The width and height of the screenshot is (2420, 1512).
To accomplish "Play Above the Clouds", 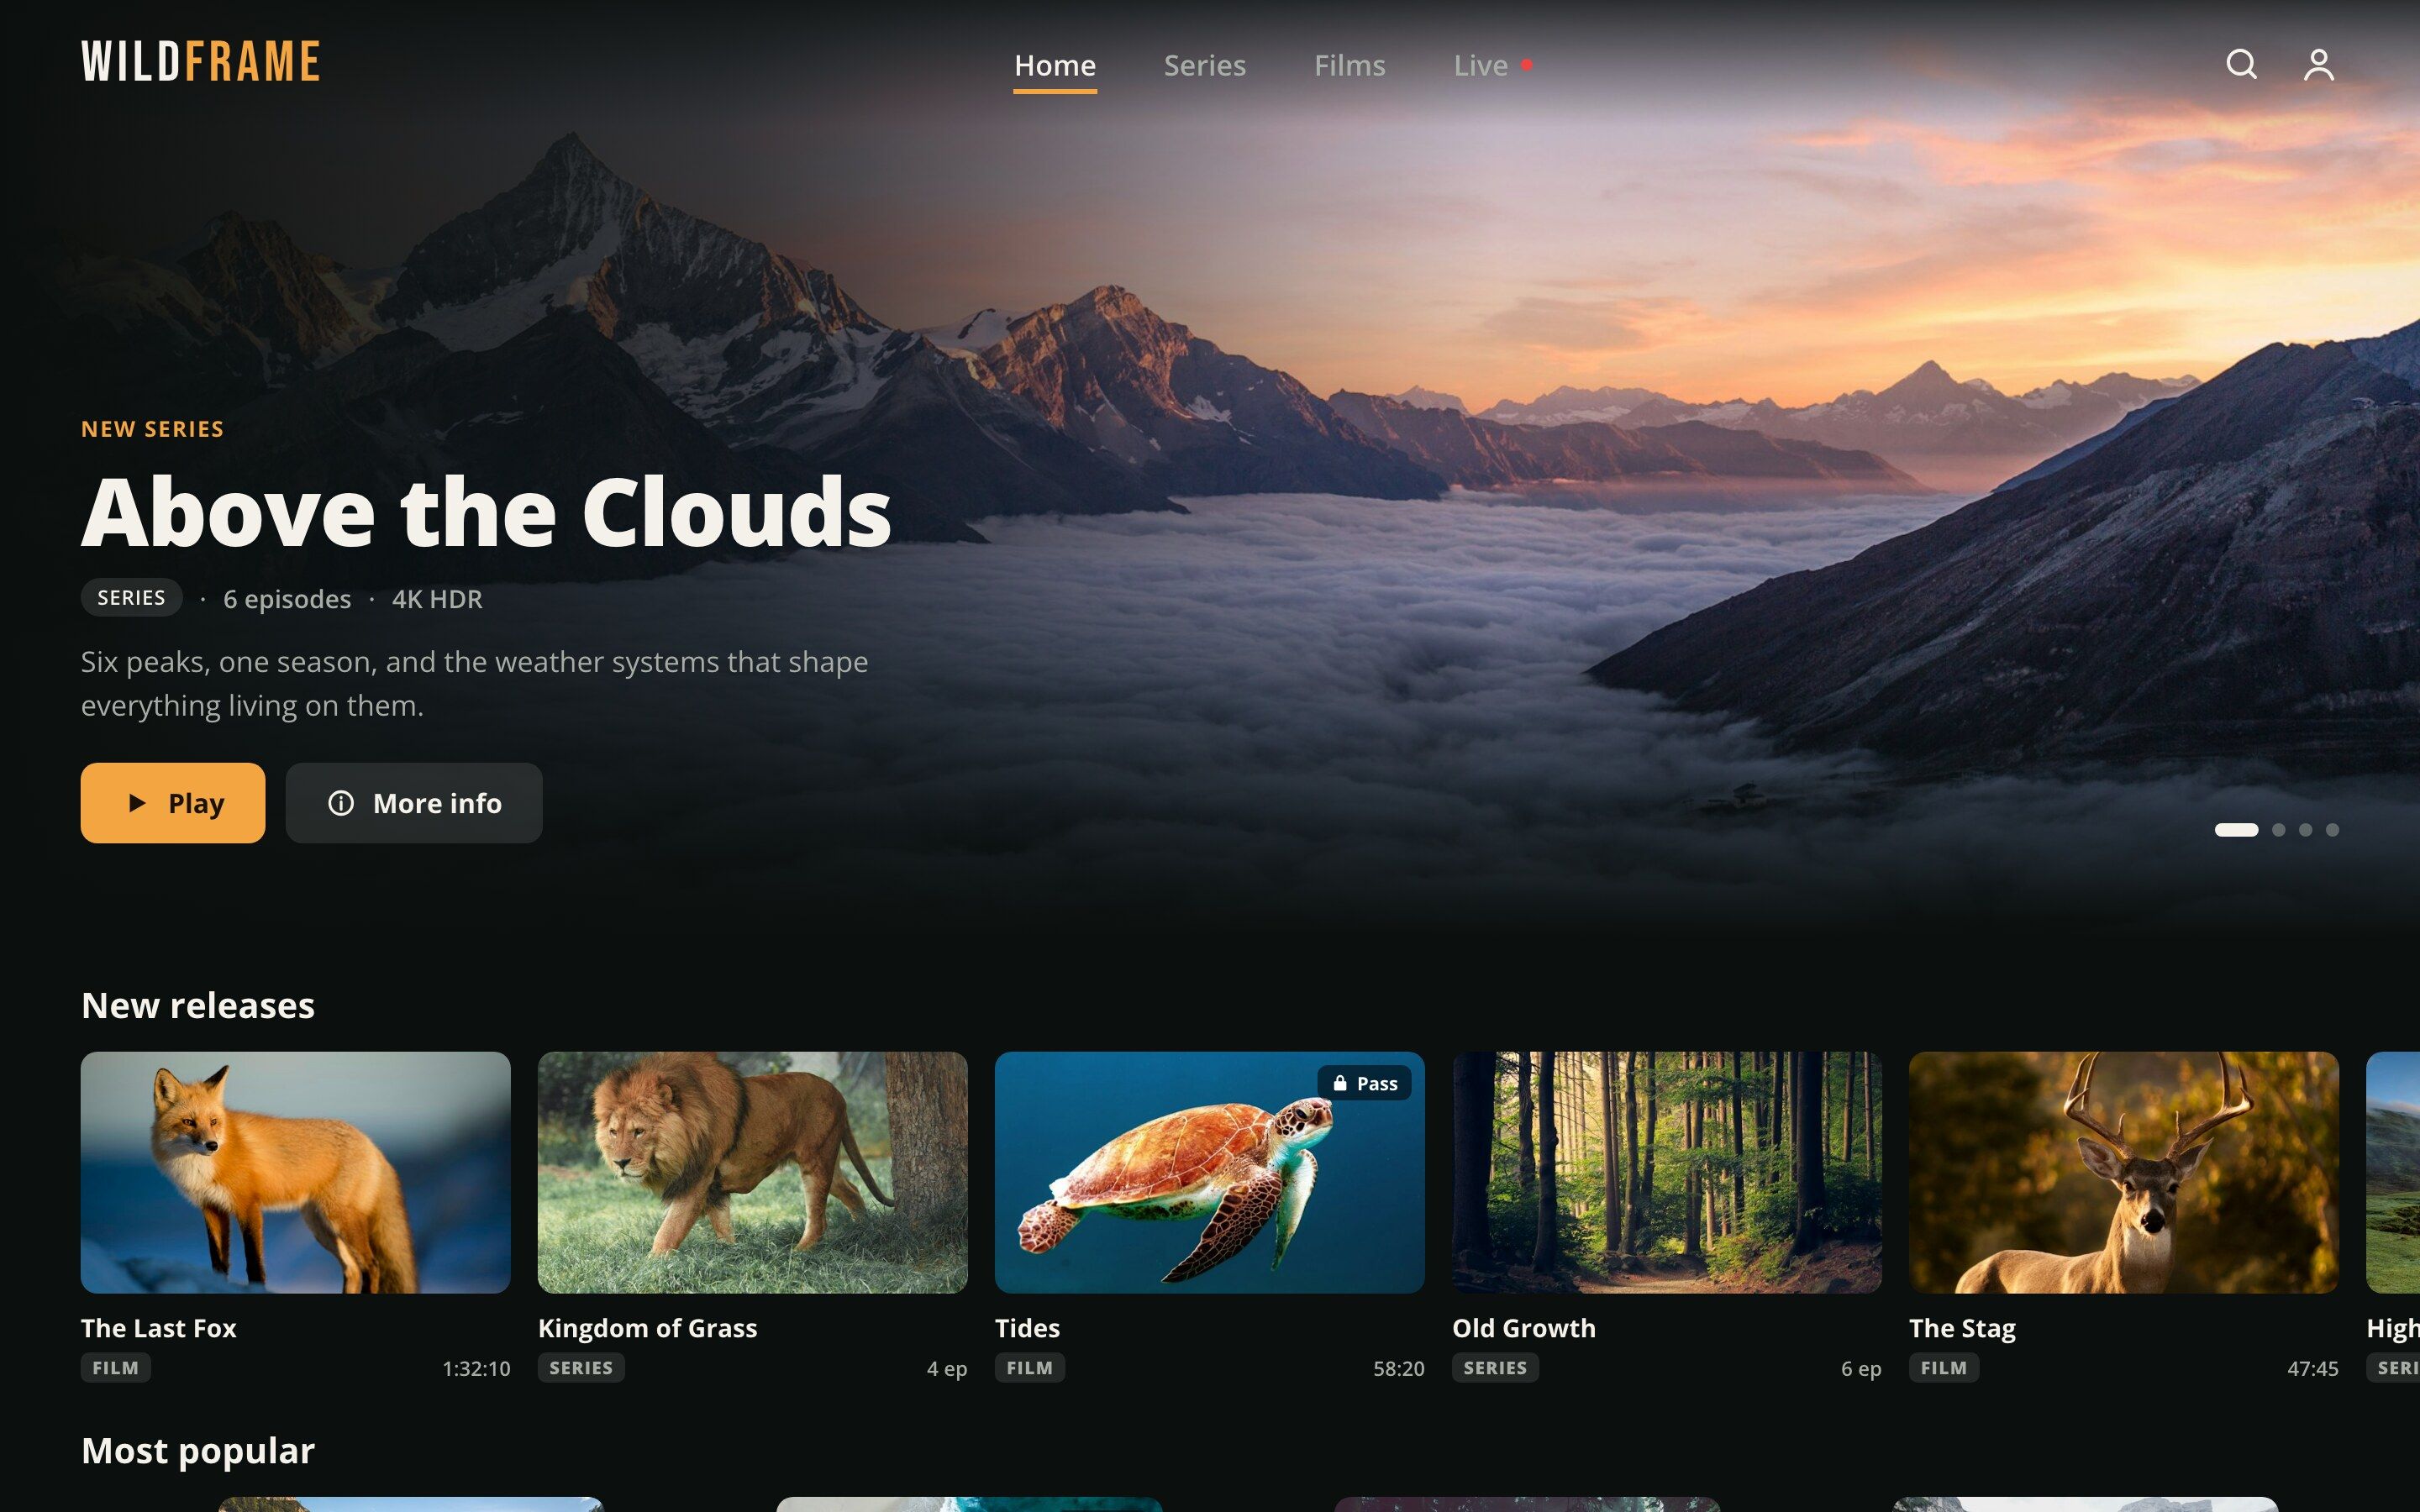I will pyautogui.click(x=173, y=803).
